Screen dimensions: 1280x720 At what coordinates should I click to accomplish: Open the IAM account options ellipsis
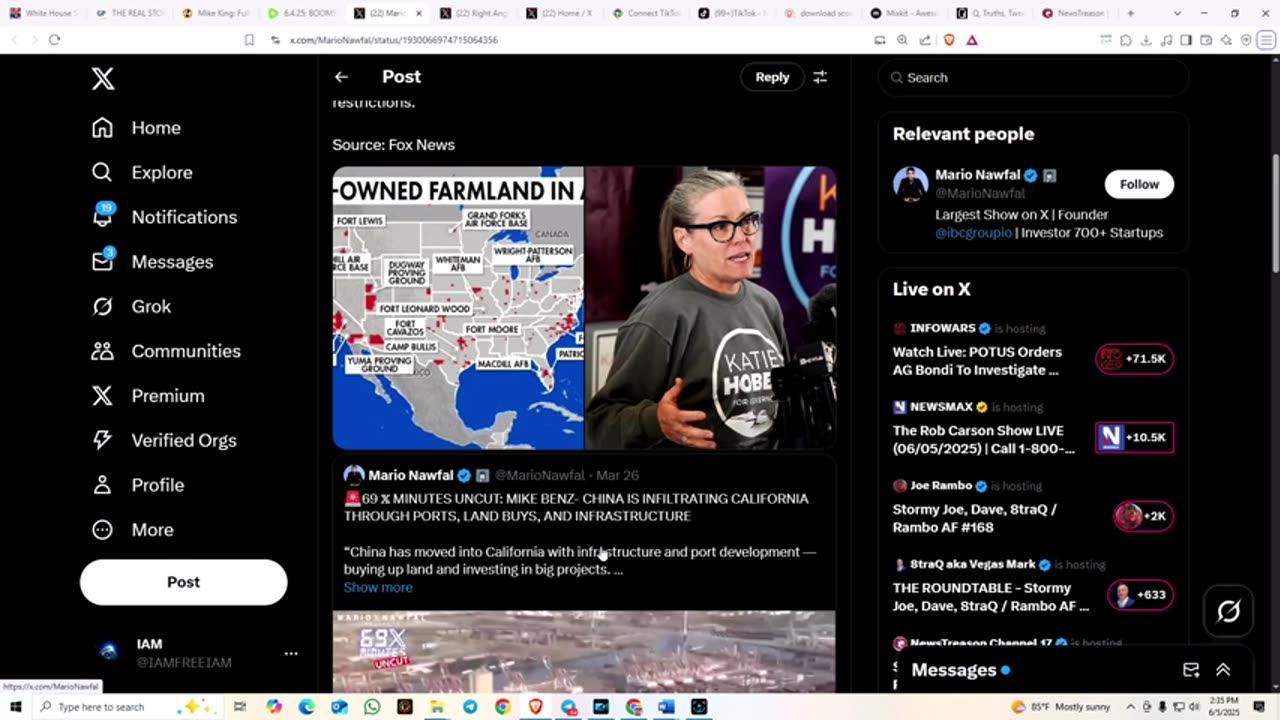click(x=291, y=653)
